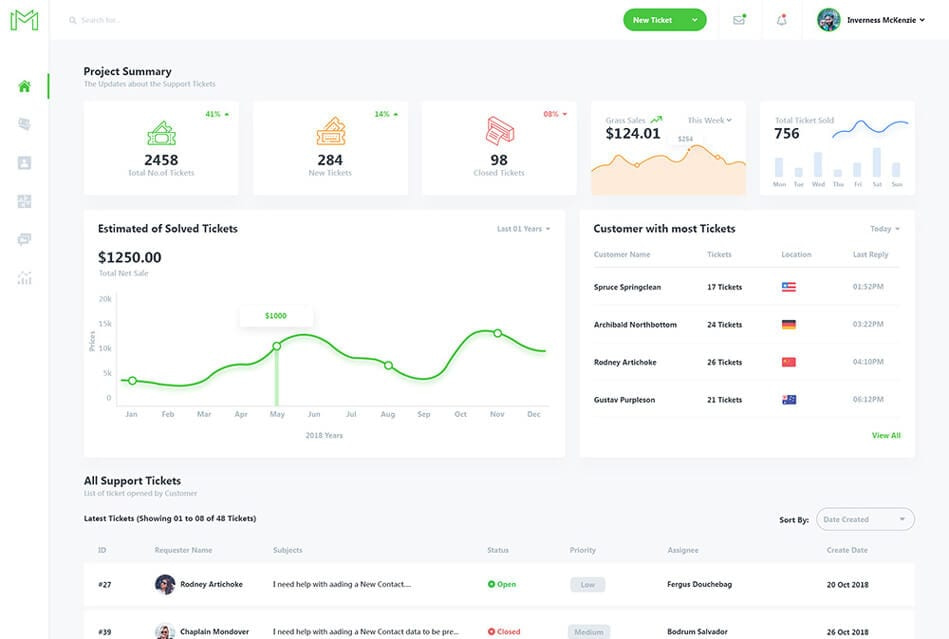Click the mail envelope icon in the header
Viewport: 949px width, 639px height.
pyautogui.click(x=739, y=20)
